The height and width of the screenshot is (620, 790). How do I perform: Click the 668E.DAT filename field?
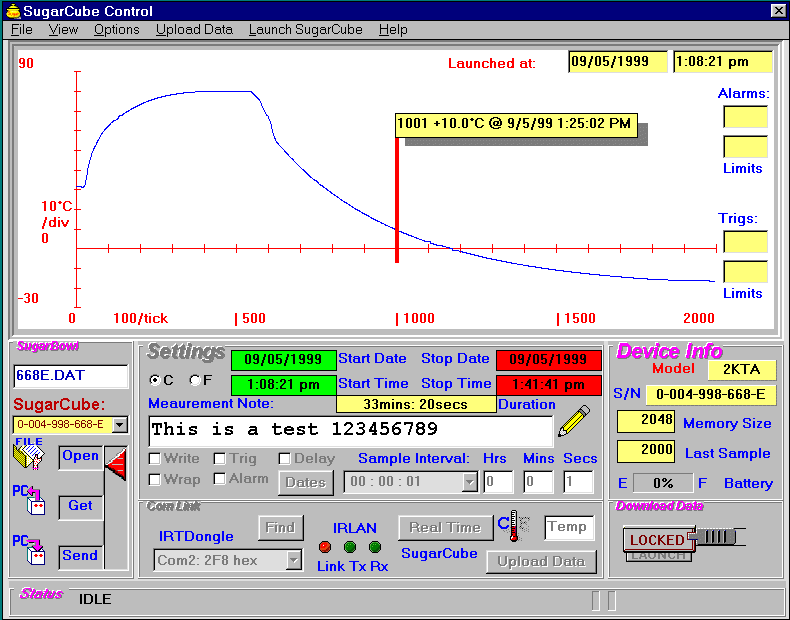point(71,376)
